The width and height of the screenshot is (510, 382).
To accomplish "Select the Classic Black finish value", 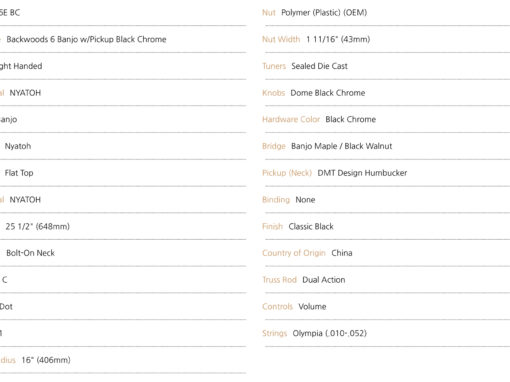I will click(x=311, y=226).
